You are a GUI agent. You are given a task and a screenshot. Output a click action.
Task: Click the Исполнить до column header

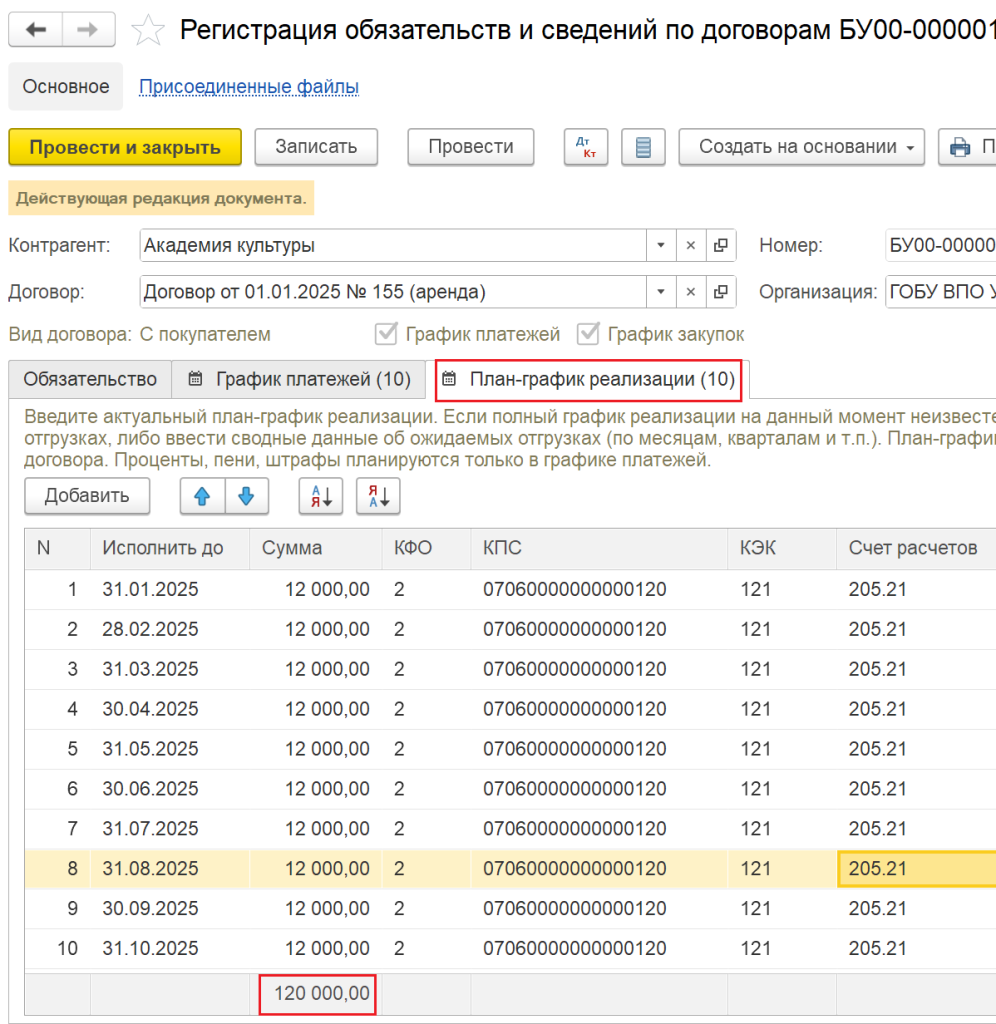coord(170,549)
